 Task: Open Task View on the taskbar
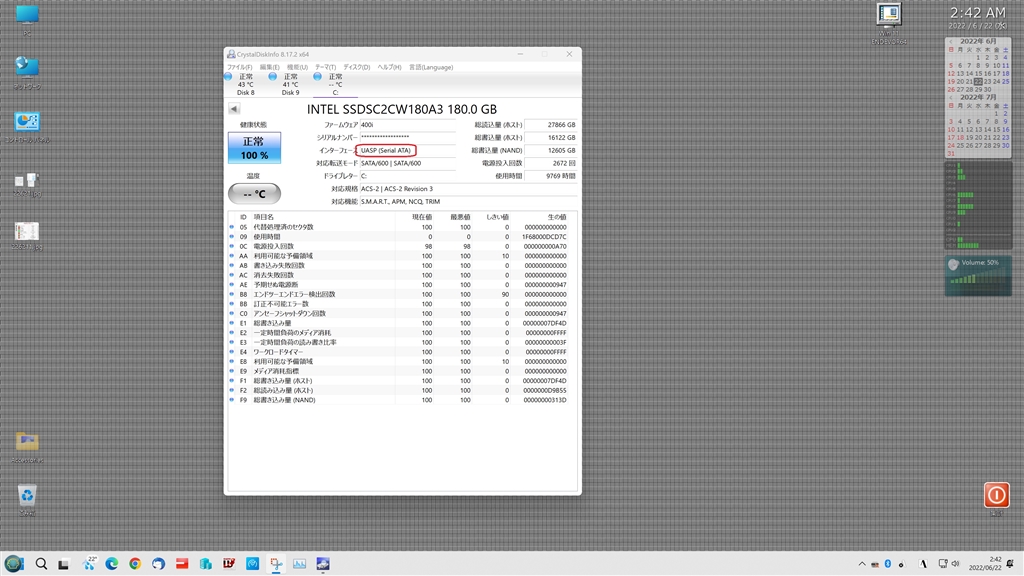tap(63, 564)
